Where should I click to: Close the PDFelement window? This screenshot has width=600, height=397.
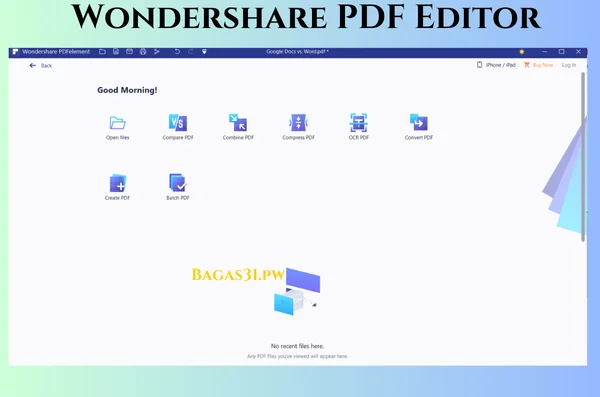click(579, 52)
